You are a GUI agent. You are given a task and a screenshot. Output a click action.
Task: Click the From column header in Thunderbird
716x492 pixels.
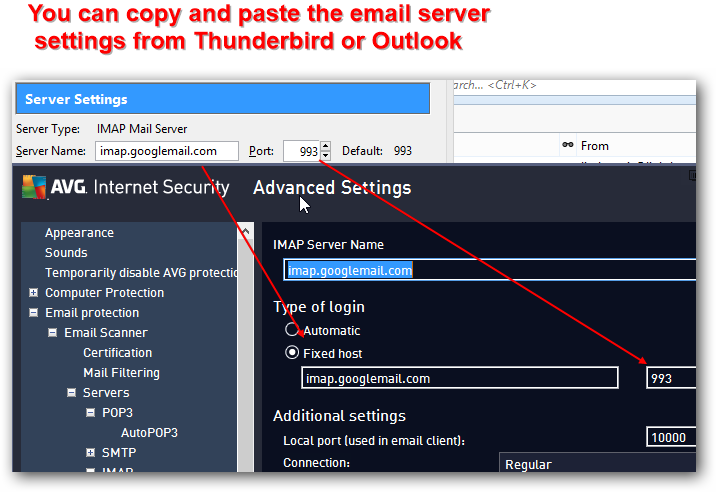(595, 146)
